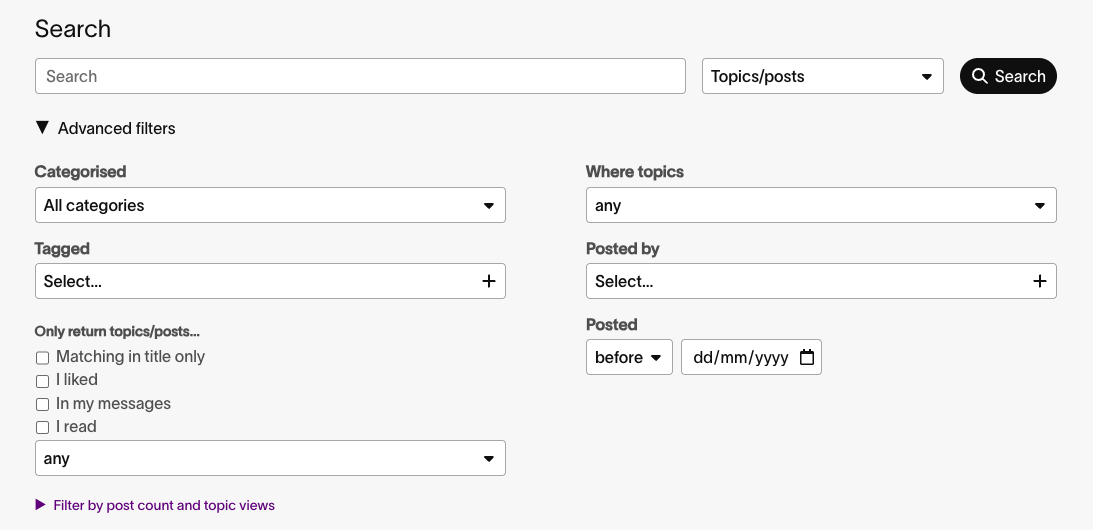Image resolution: width=1093 pixels, height=530 pixels.
Task: Click the plus icon in Posted by field
Action: [1039, 281]
